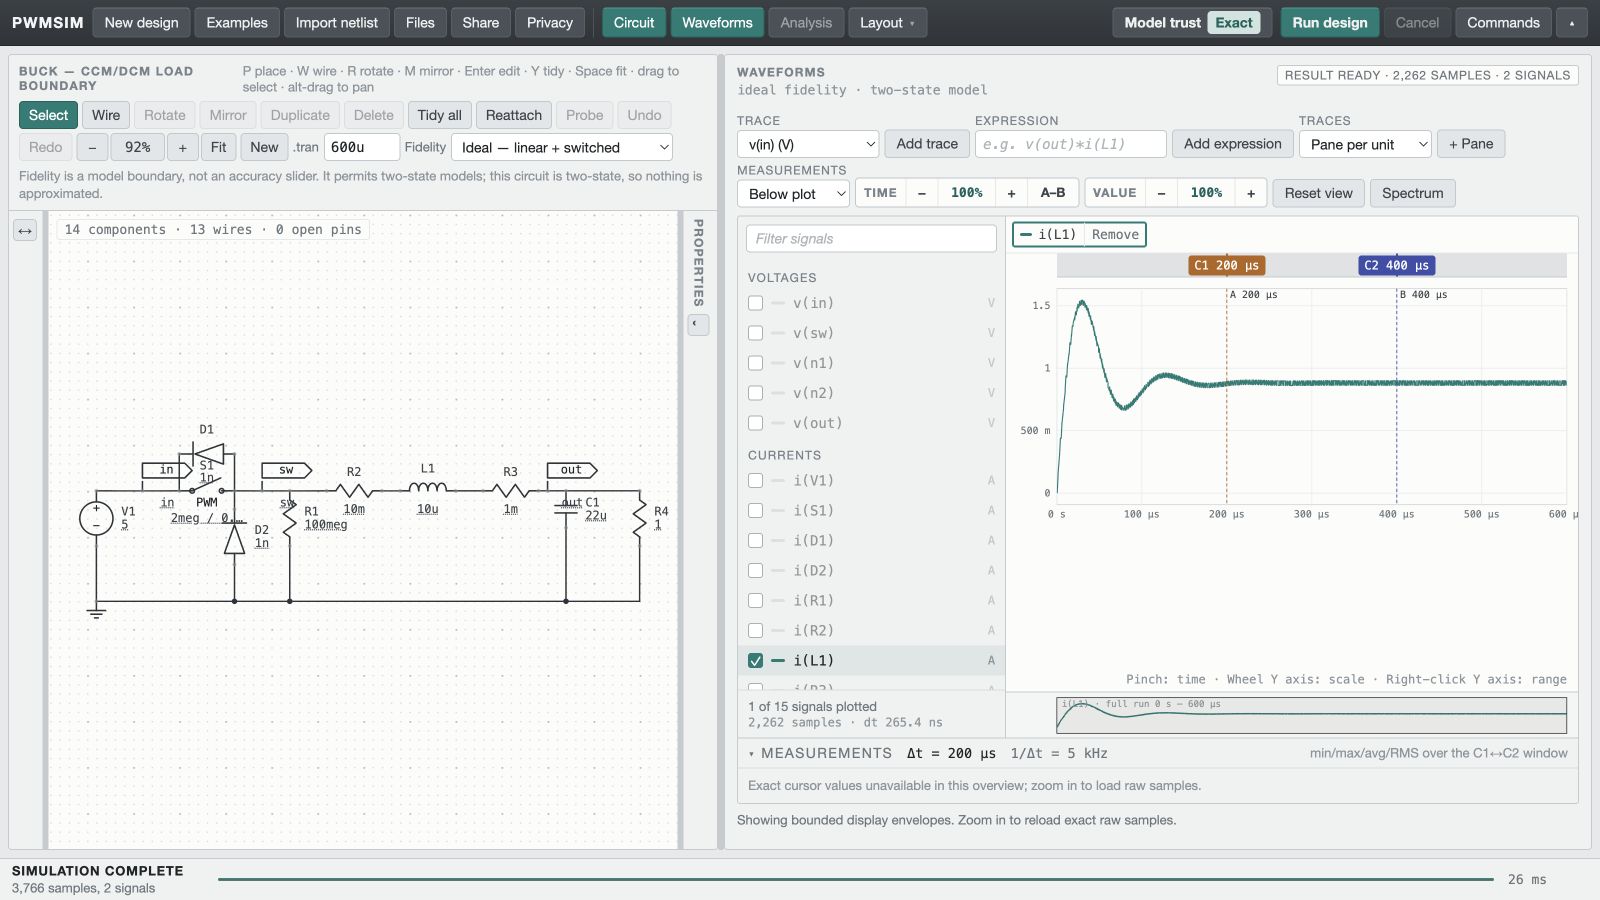1600x900 pixels.
Task: Open the Spectrum view button
Action: click(x=1412, y=193)
